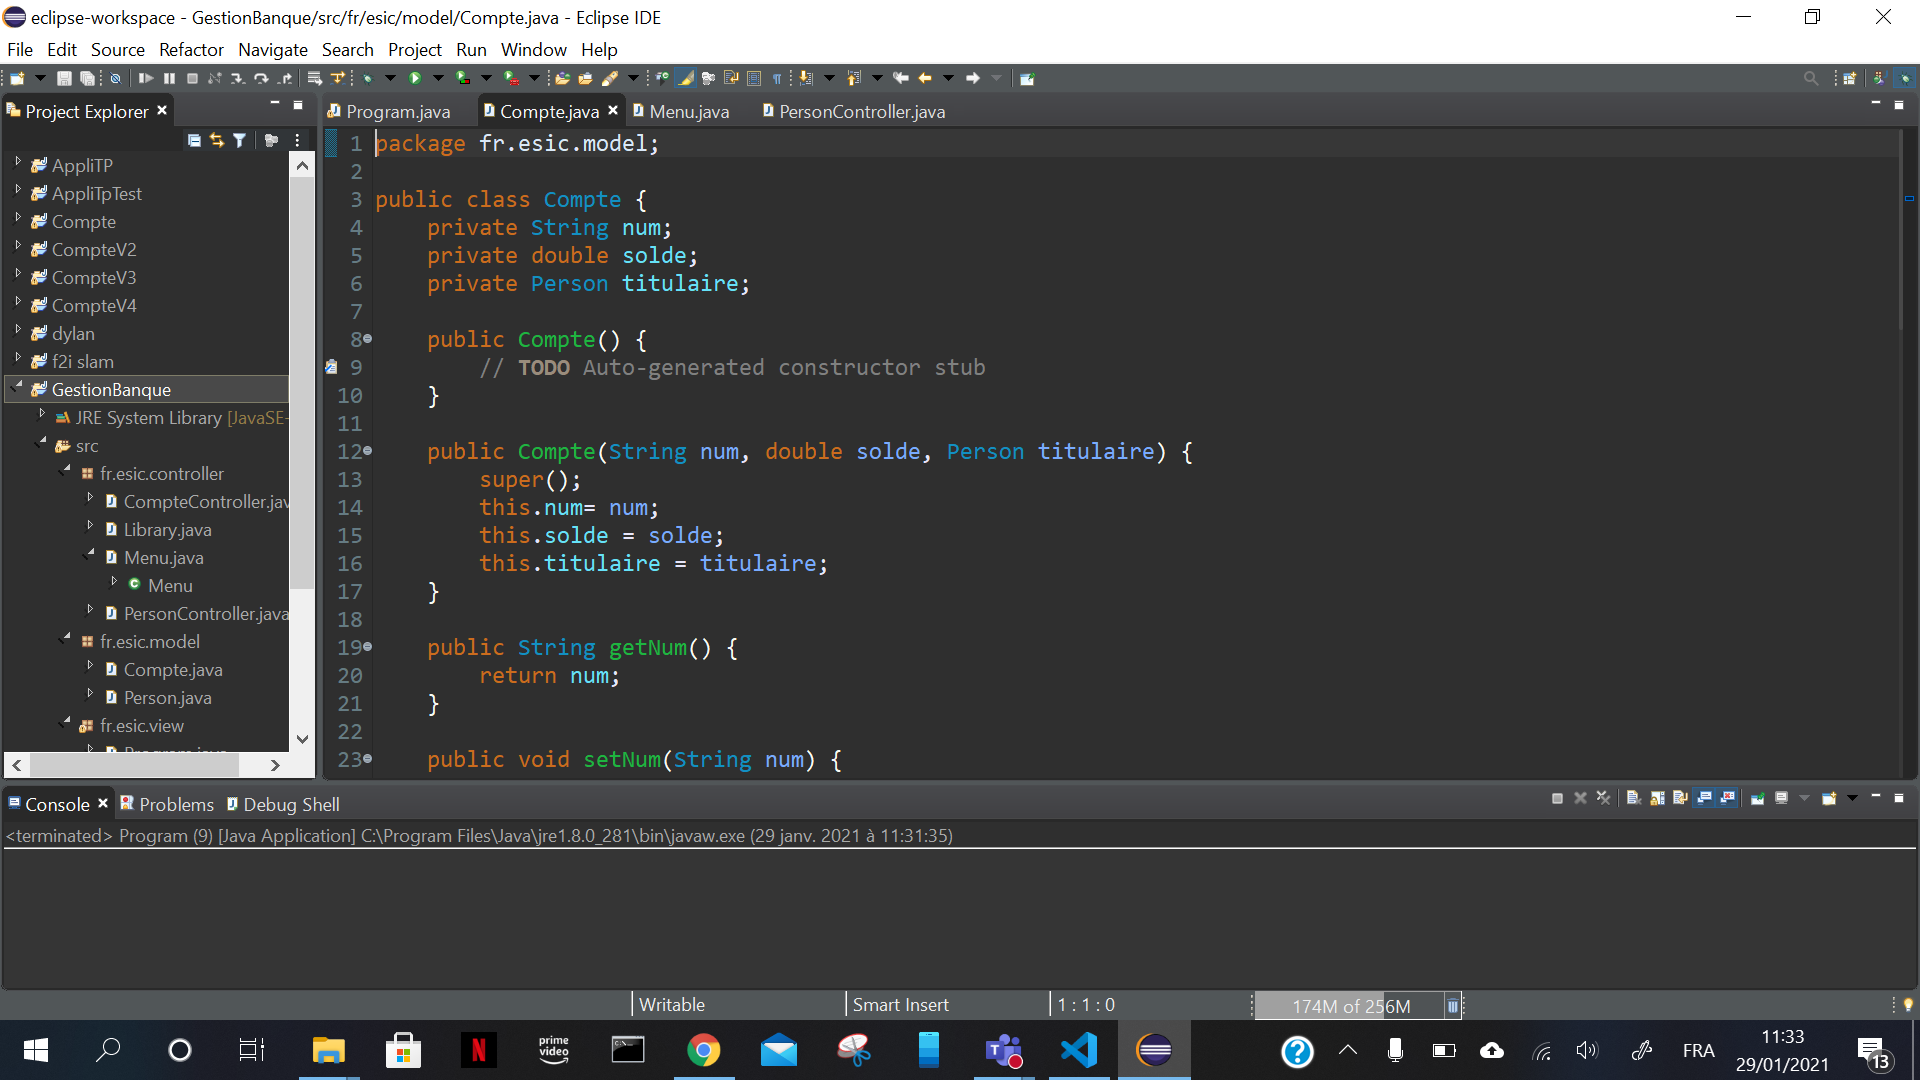Open the New wizard dropdown arrow
The image size is (1920, 1080).
coord(40,78)
